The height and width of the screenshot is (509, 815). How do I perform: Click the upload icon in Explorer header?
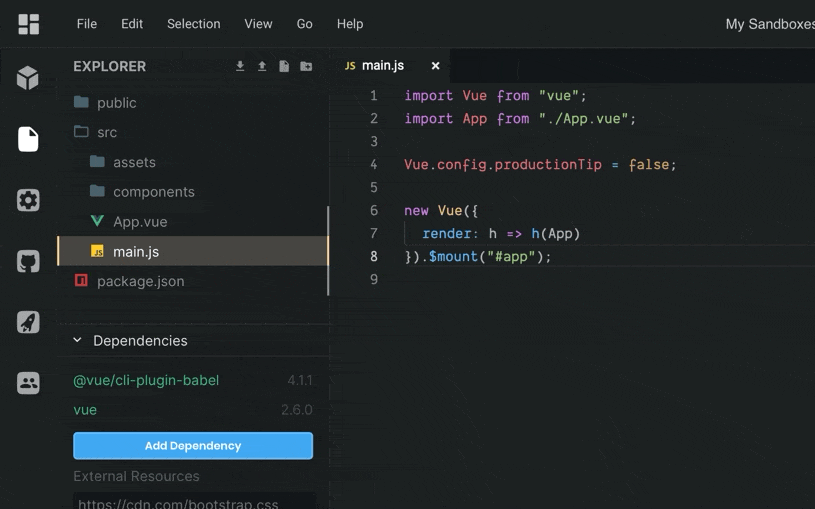[262, 66]
